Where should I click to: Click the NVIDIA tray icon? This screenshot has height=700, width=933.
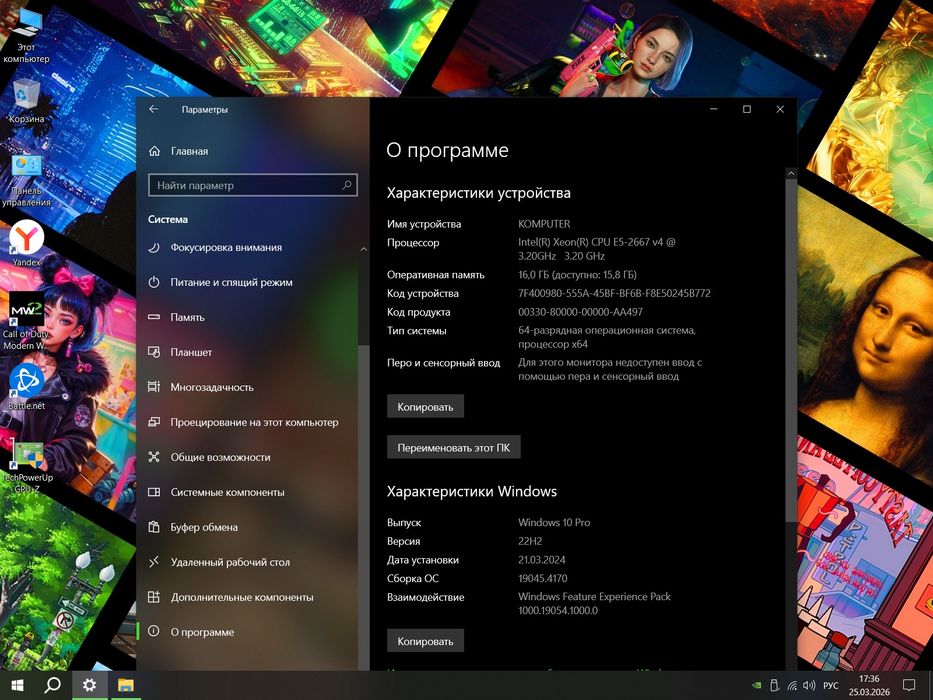(757, 686)
